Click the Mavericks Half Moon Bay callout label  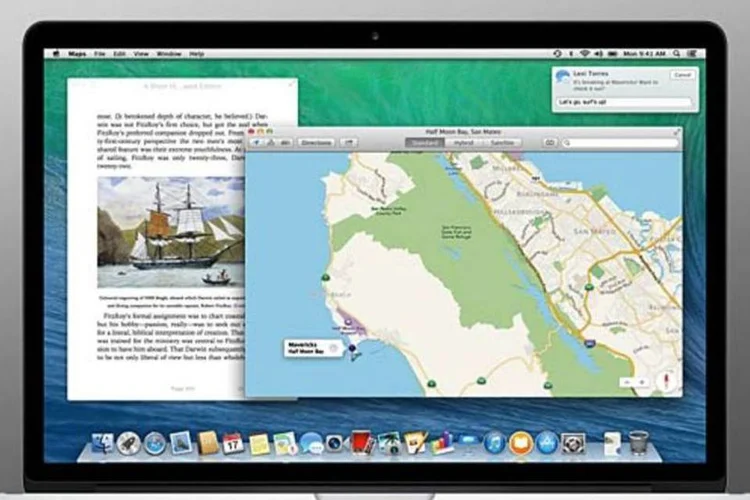point(313,348)
